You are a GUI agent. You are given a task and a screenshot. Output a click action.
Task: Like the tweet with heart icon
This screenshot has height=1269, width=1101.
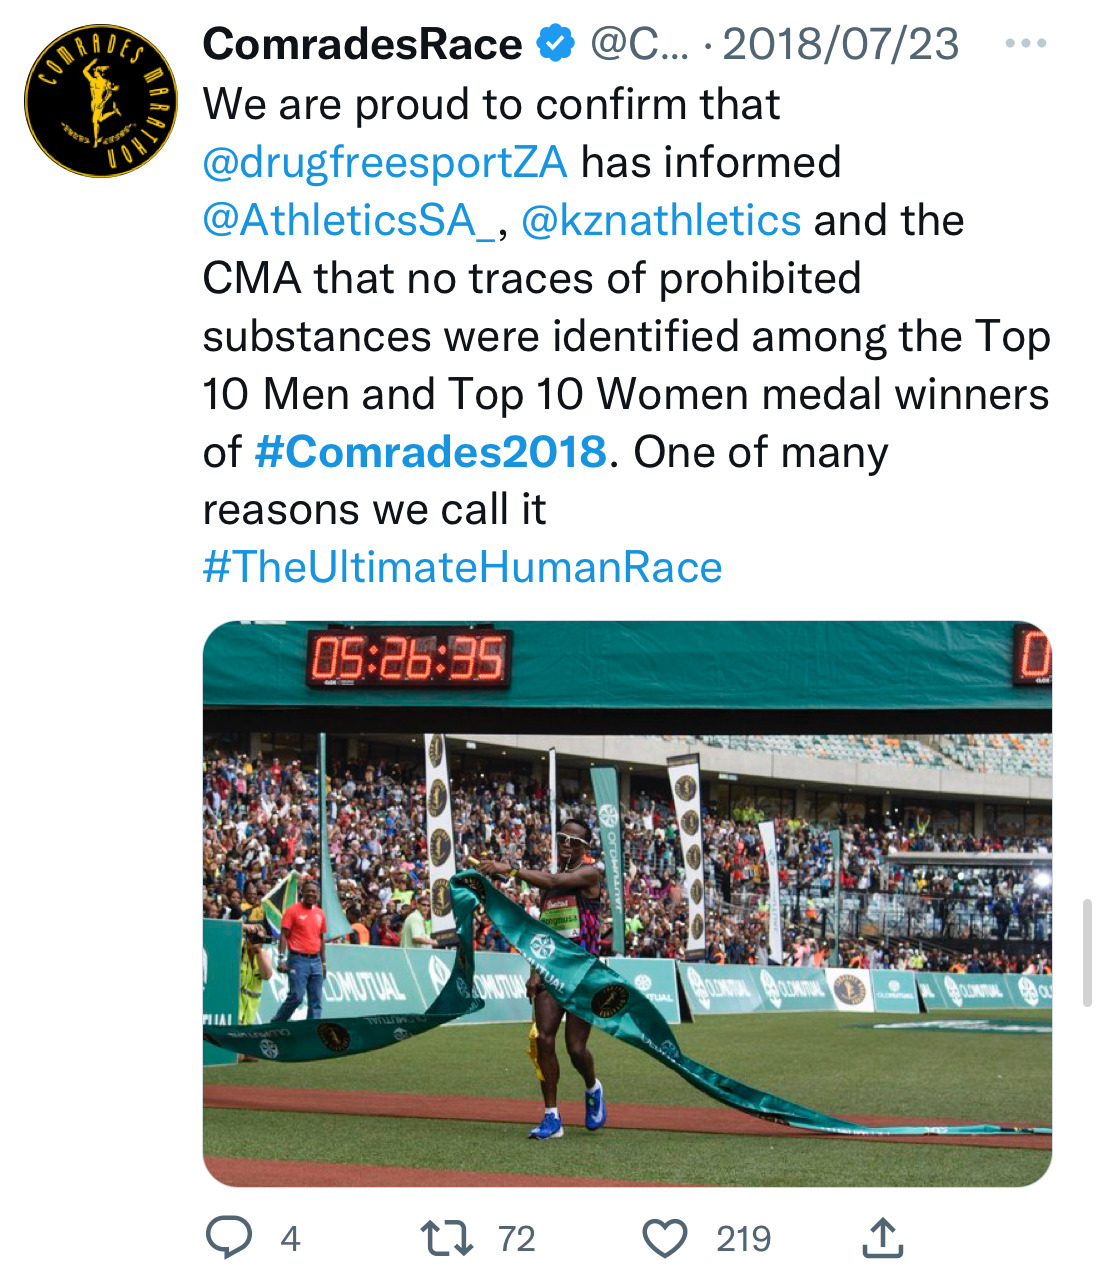click(664, 1238)
